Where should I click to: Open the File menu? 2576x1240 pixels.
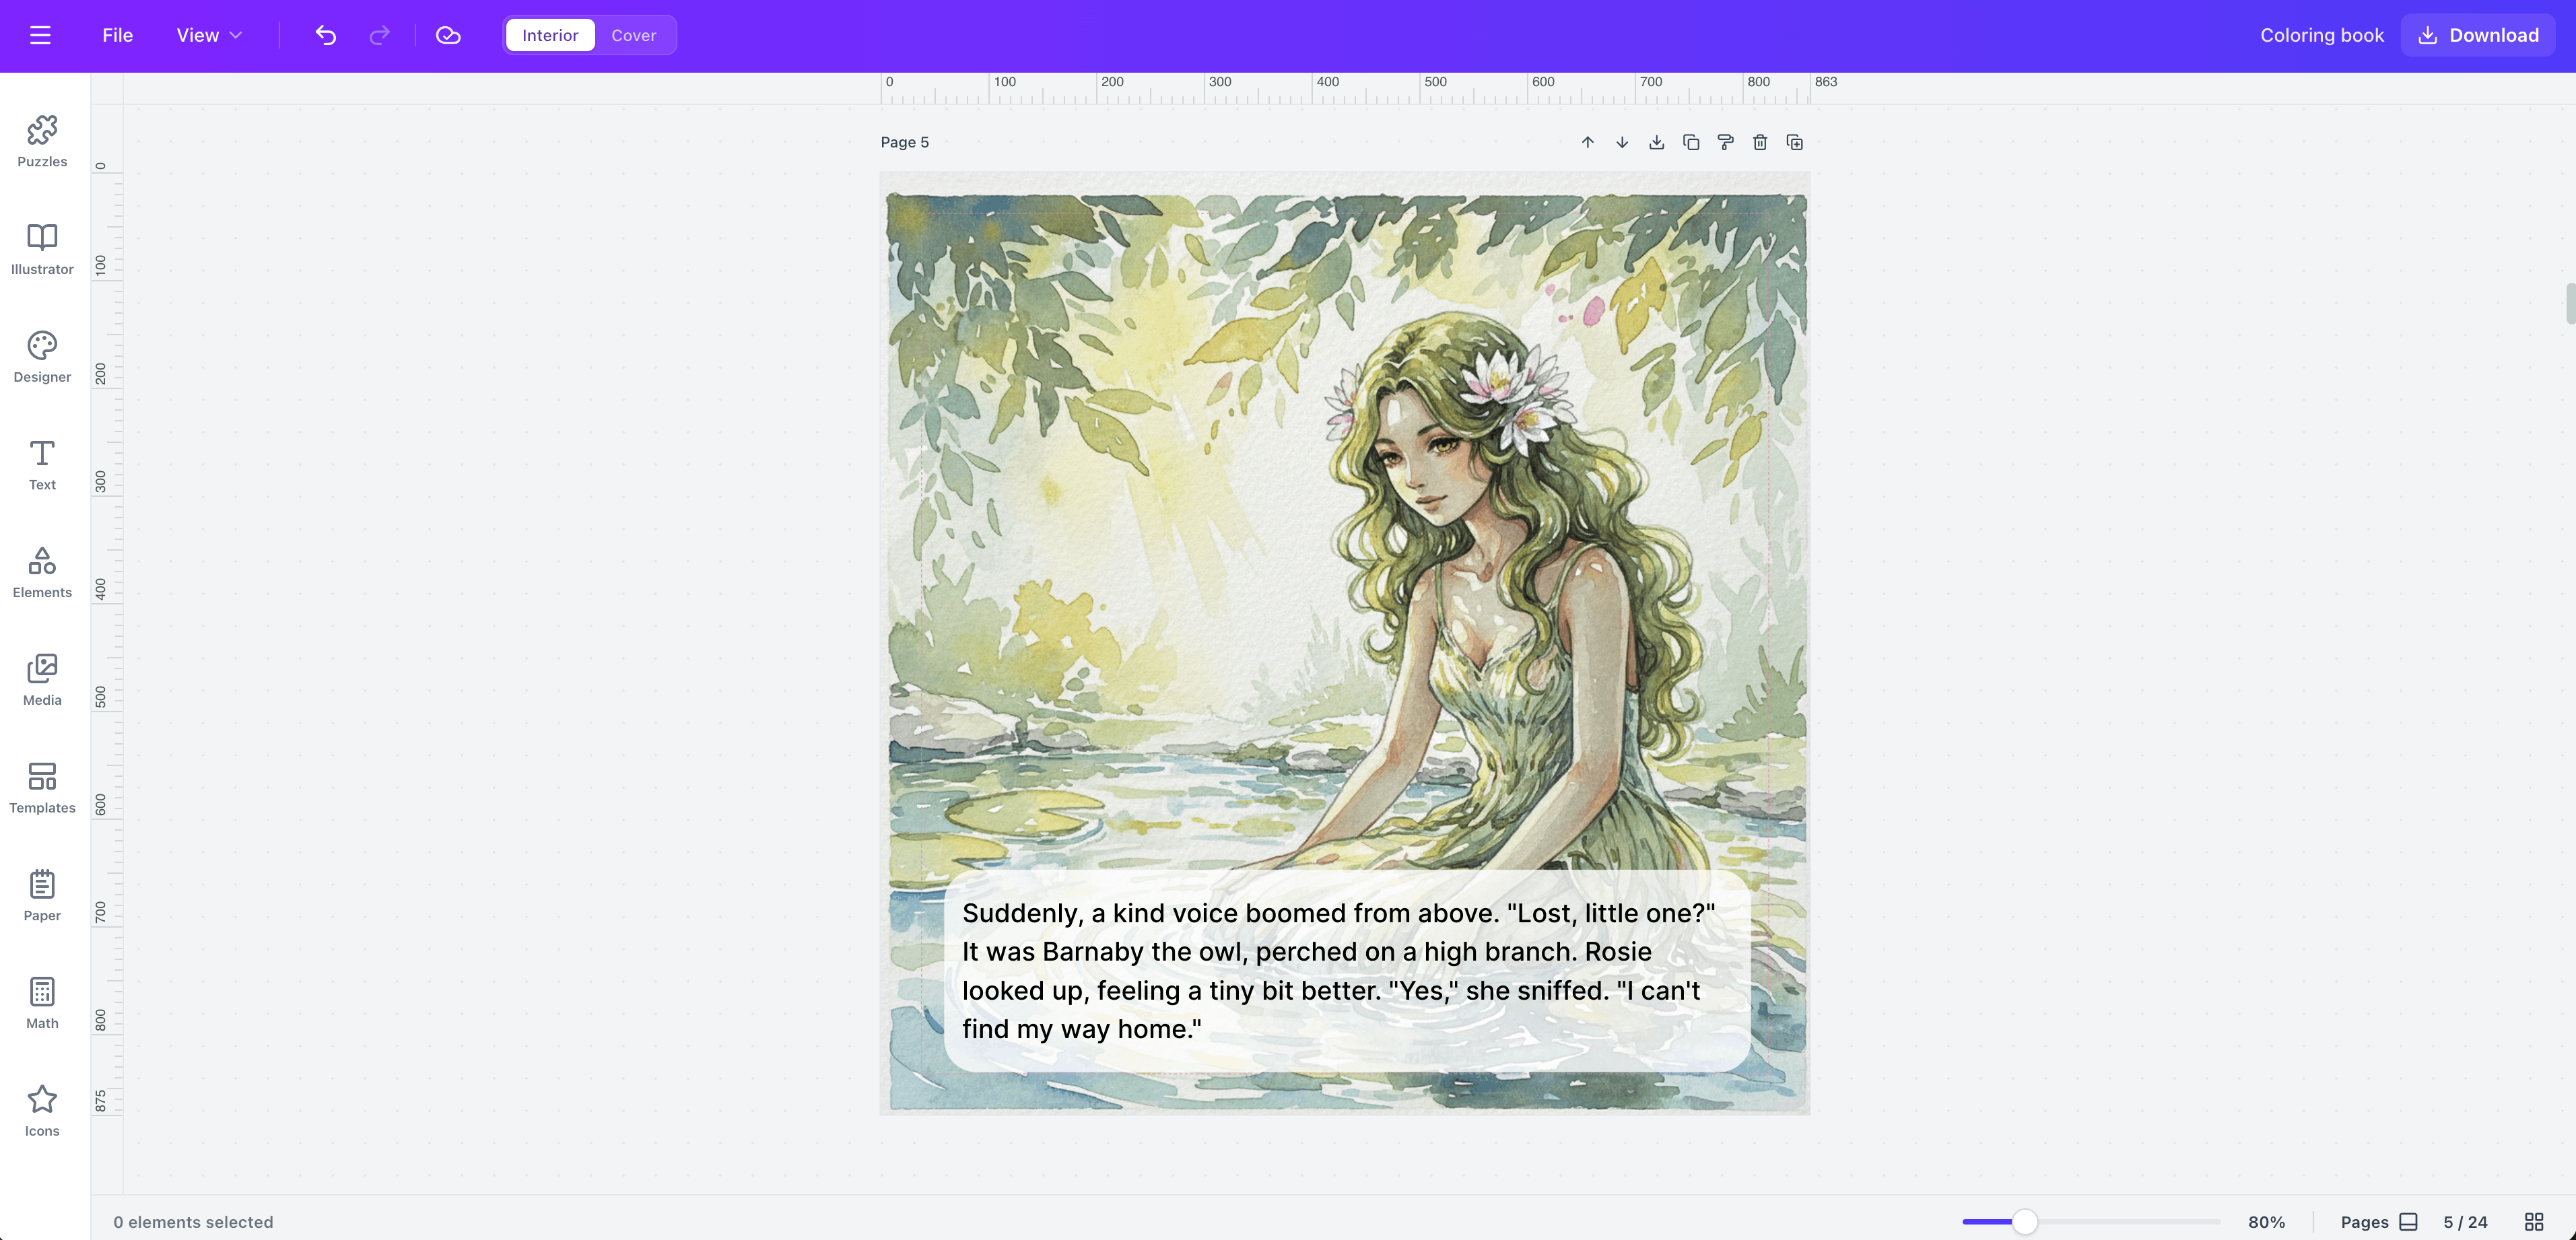(116, 35)
